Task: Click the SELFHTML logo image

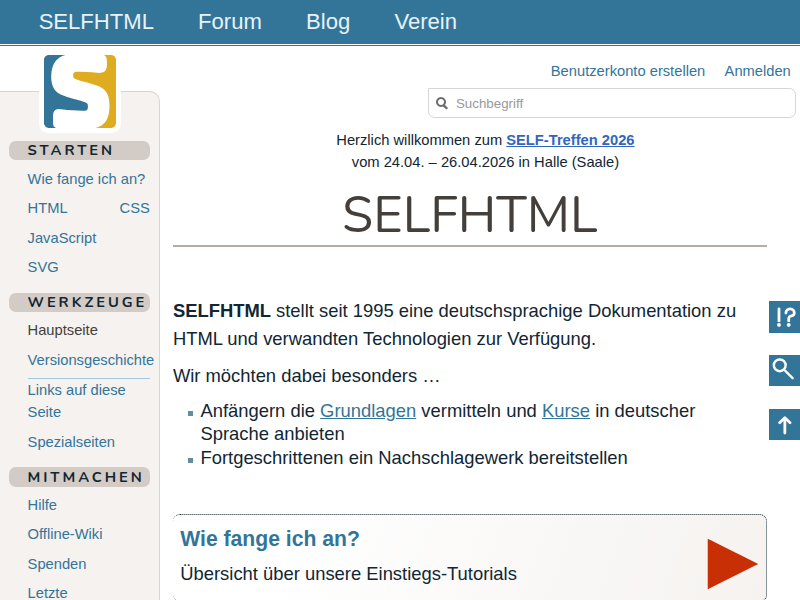Action: pos(80,92)
